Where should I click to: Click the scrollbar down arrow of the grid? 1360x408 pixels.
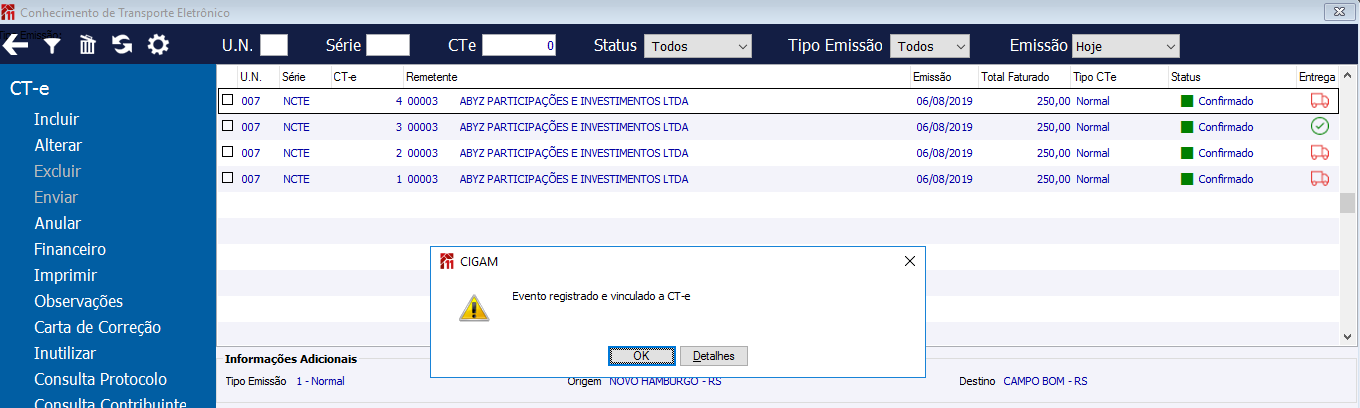(x=1348, y=338)
